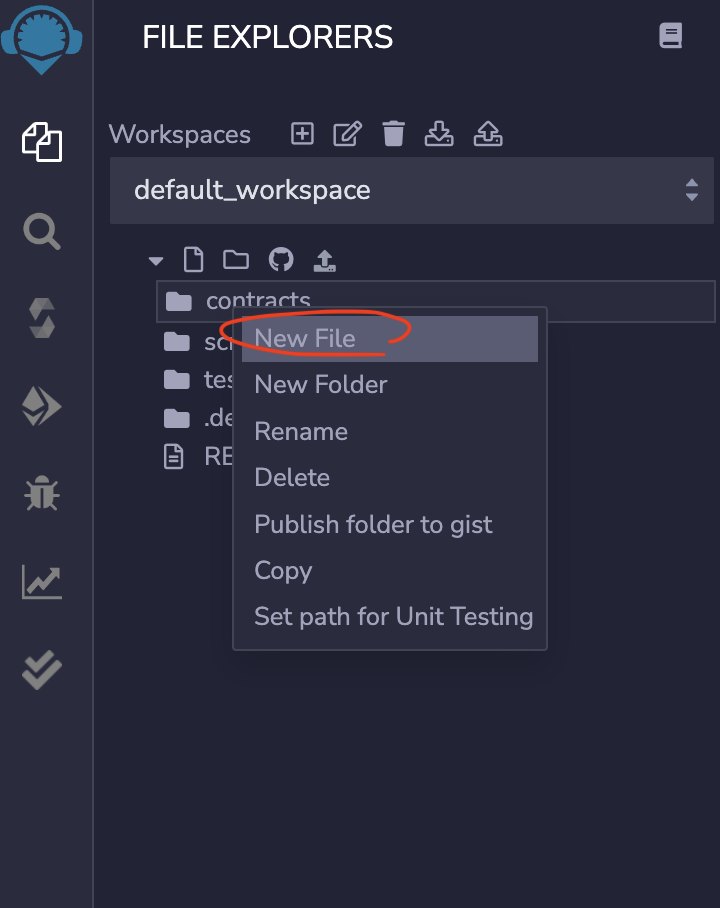The image size is (720, 908).
Task: Delete the workspace with the trash icon
Action: coord(393,134)
